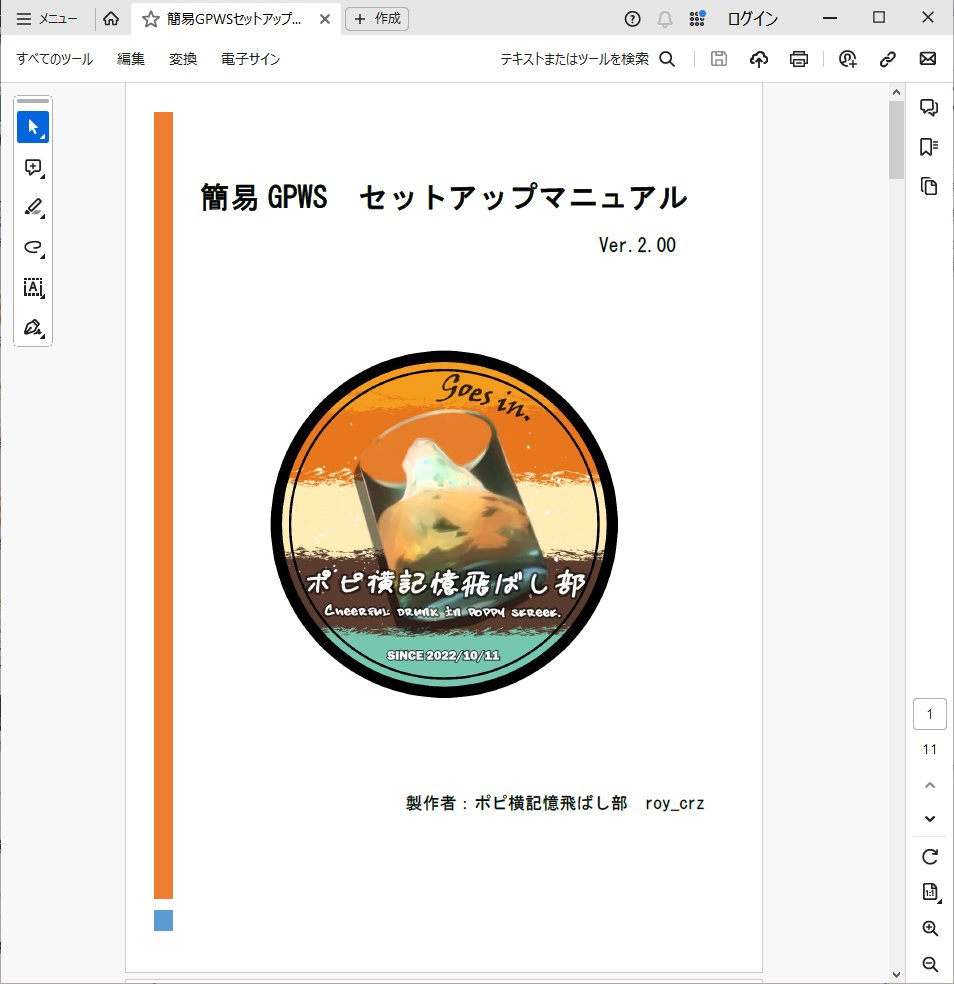
Task: Click the current page number box
Action: (x=930, y=714)
